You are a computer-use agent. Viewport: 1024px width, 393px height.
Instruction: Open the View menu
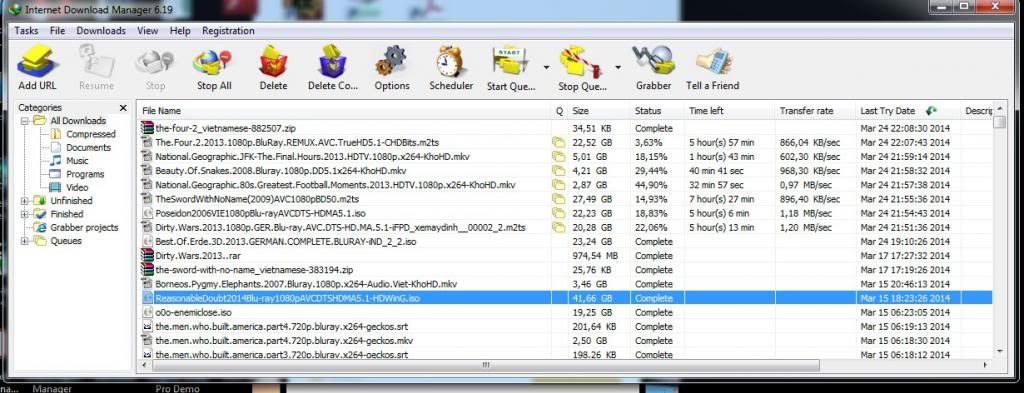[x=148, y=31]
